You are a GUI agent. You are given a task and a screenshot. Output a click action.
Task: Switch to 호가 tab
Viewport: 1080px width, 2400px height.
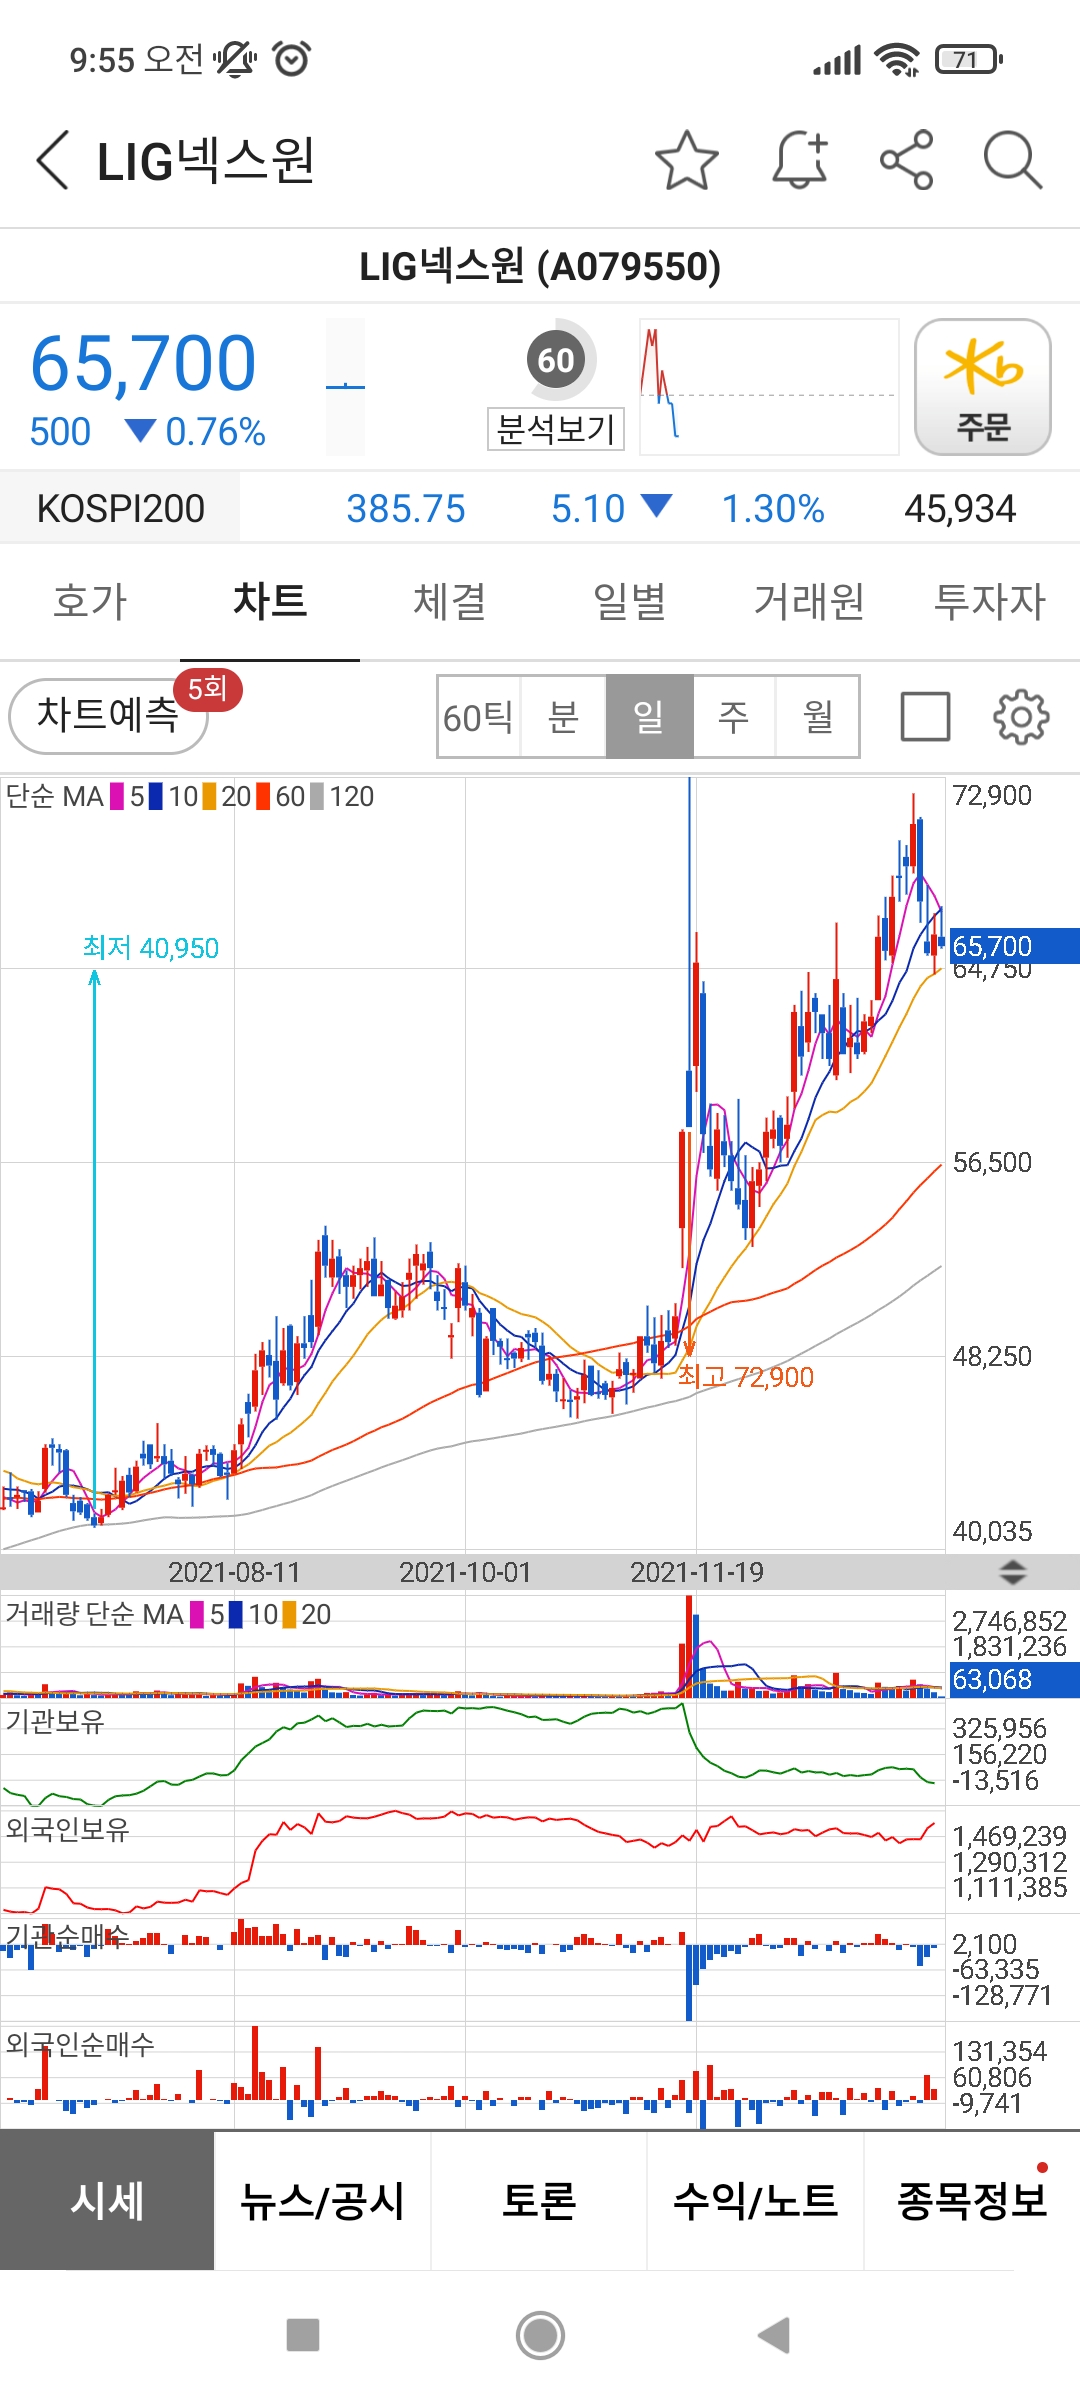click(x=90, y=602)
